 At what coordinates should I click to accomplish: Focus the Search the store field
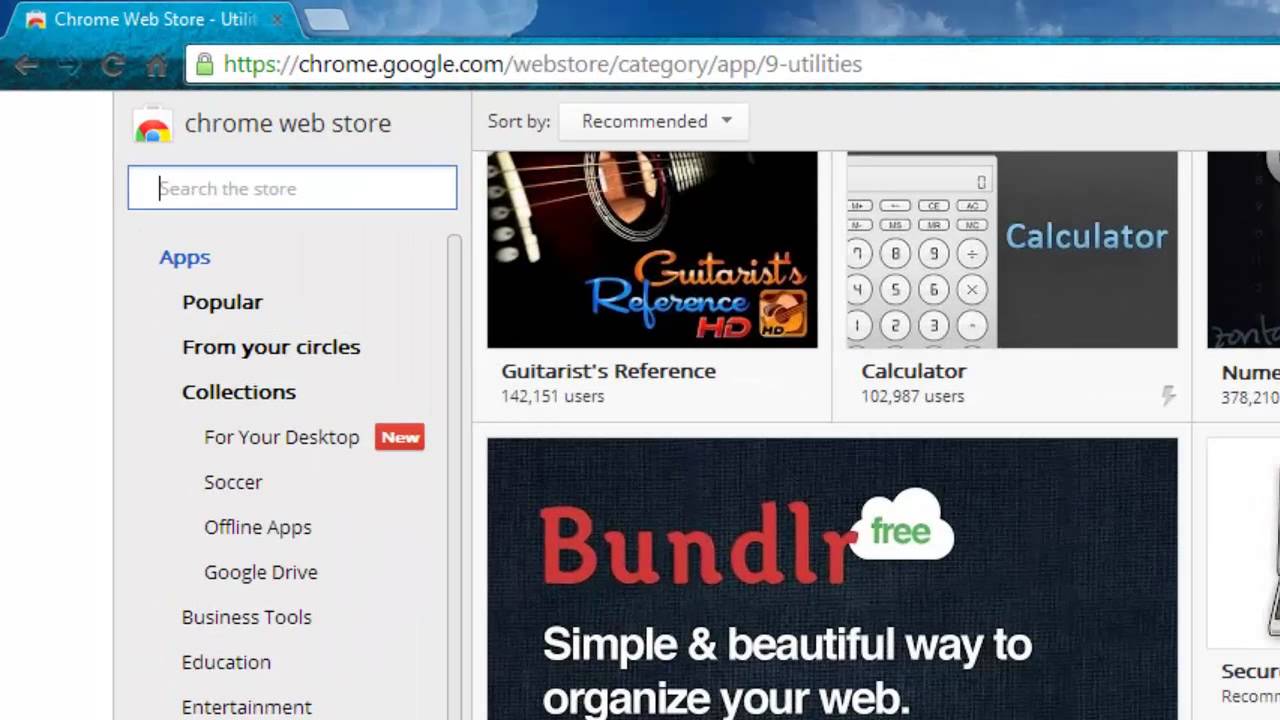coord(292,188)
